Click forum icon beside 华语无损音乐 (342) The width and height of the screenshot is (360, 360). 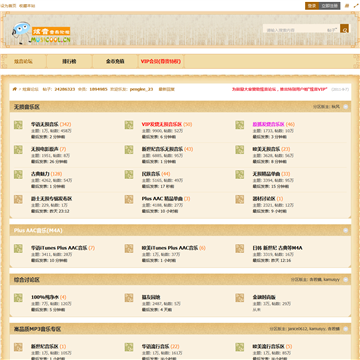coord(18,125)
